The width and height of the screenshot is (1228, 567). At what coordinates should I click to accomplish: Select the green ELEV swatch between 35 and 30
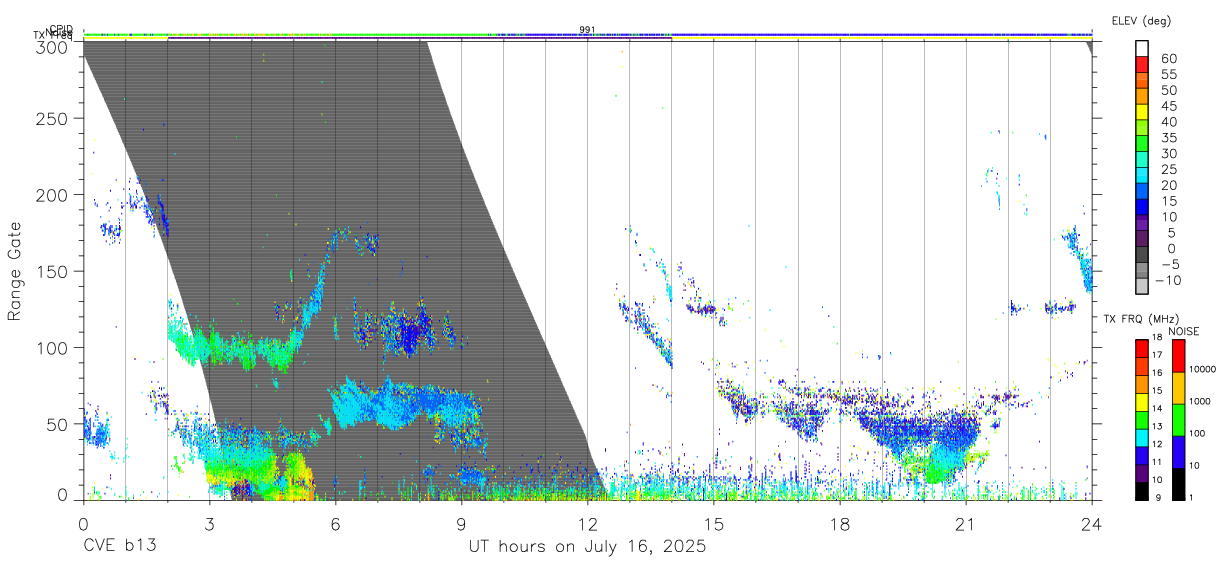click(1142, 145)
